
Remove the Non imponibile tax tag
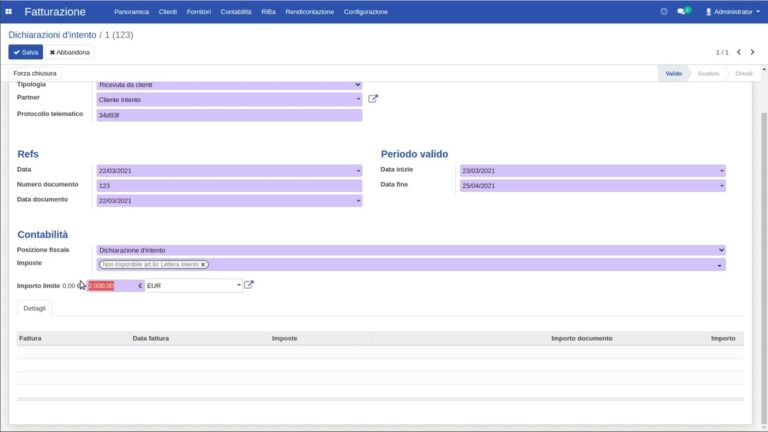(203, 264)
